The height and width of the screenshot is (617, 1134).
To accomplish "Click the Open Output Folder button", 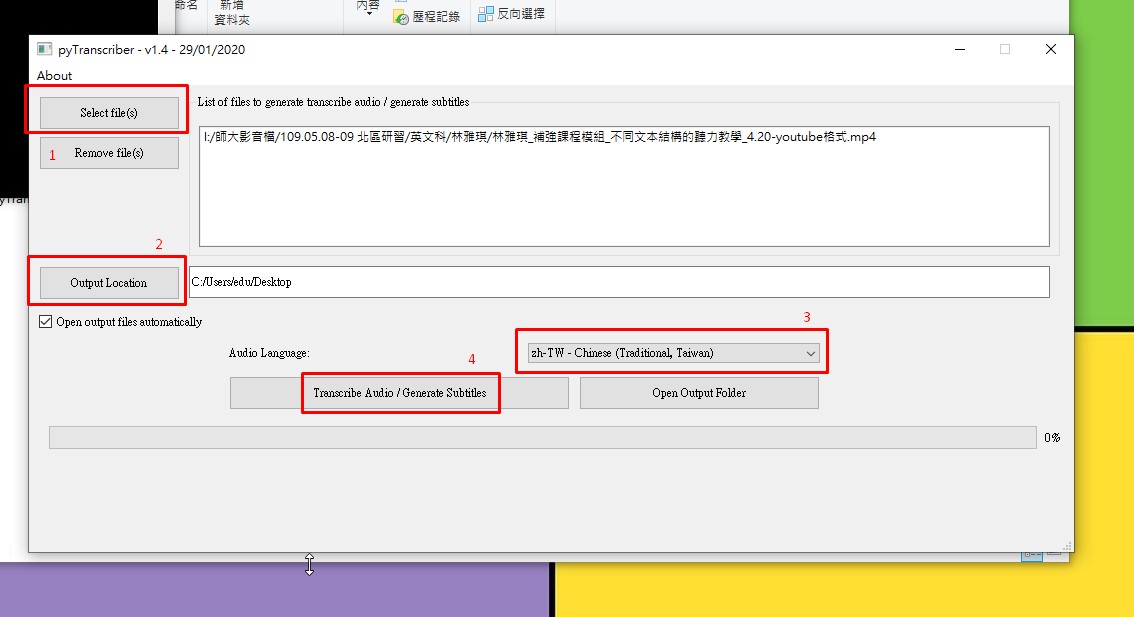I will tap(699, 393).
